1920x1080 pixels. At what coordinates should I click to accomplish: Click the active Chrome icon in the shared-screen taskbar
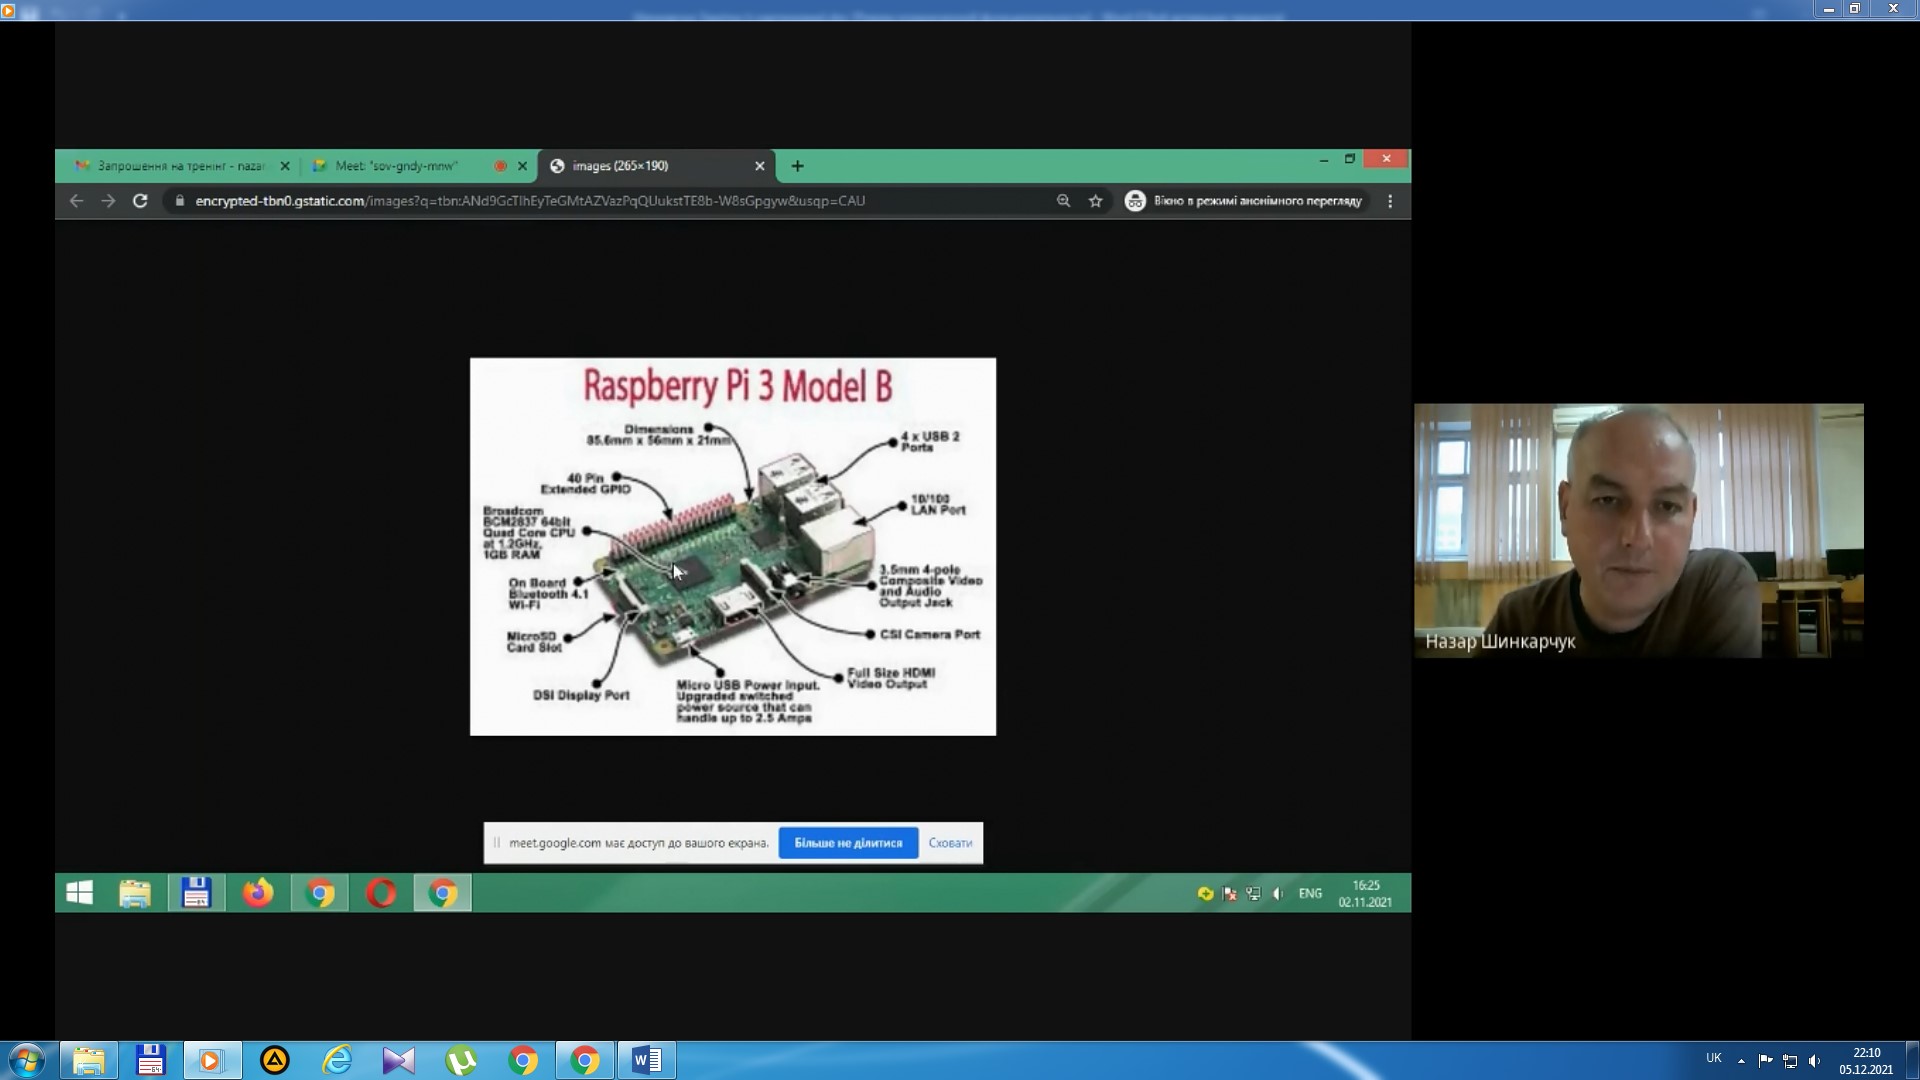[x=442, y=893]
